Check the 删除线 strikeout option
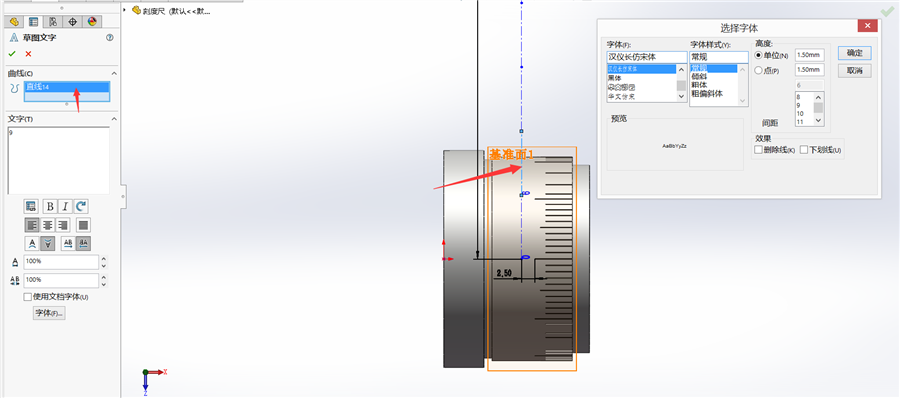 pyautogui.click(x=759, y=150)
